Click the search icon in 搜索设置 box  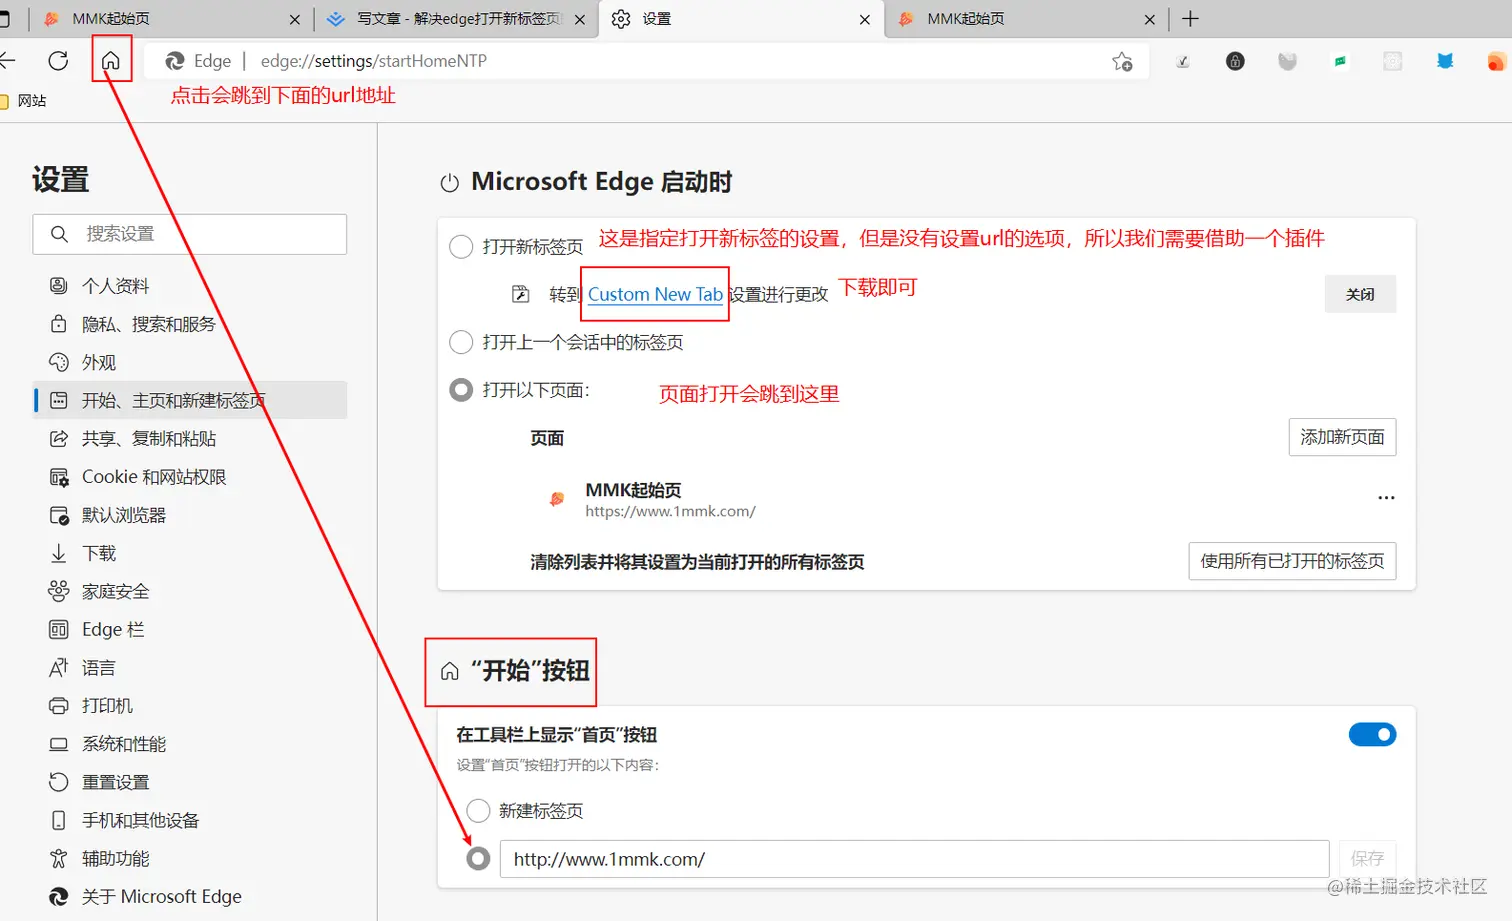(59, 234)
